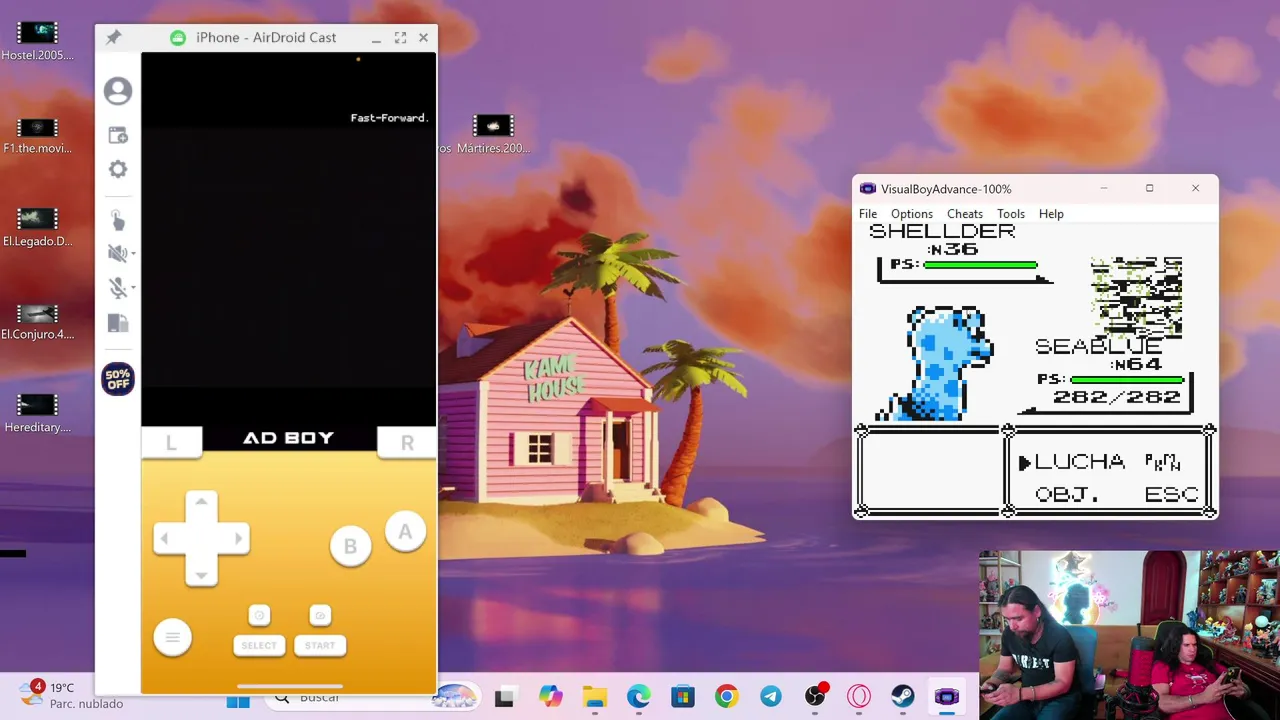Select F1.the.movi video file on desktop
1280x720 pixels.
click(x=38, y=136)
